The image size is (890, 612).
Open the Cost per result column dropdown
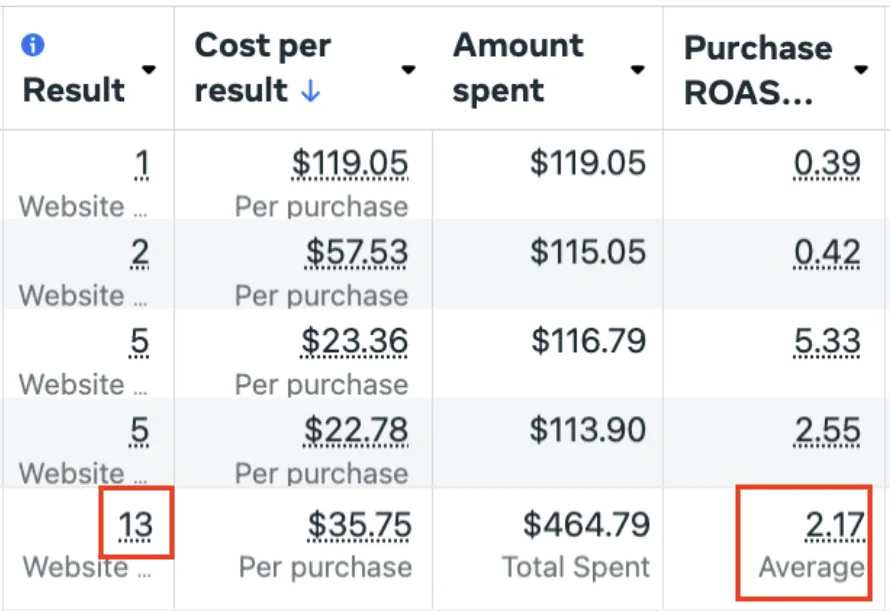[x=408, y=70]
